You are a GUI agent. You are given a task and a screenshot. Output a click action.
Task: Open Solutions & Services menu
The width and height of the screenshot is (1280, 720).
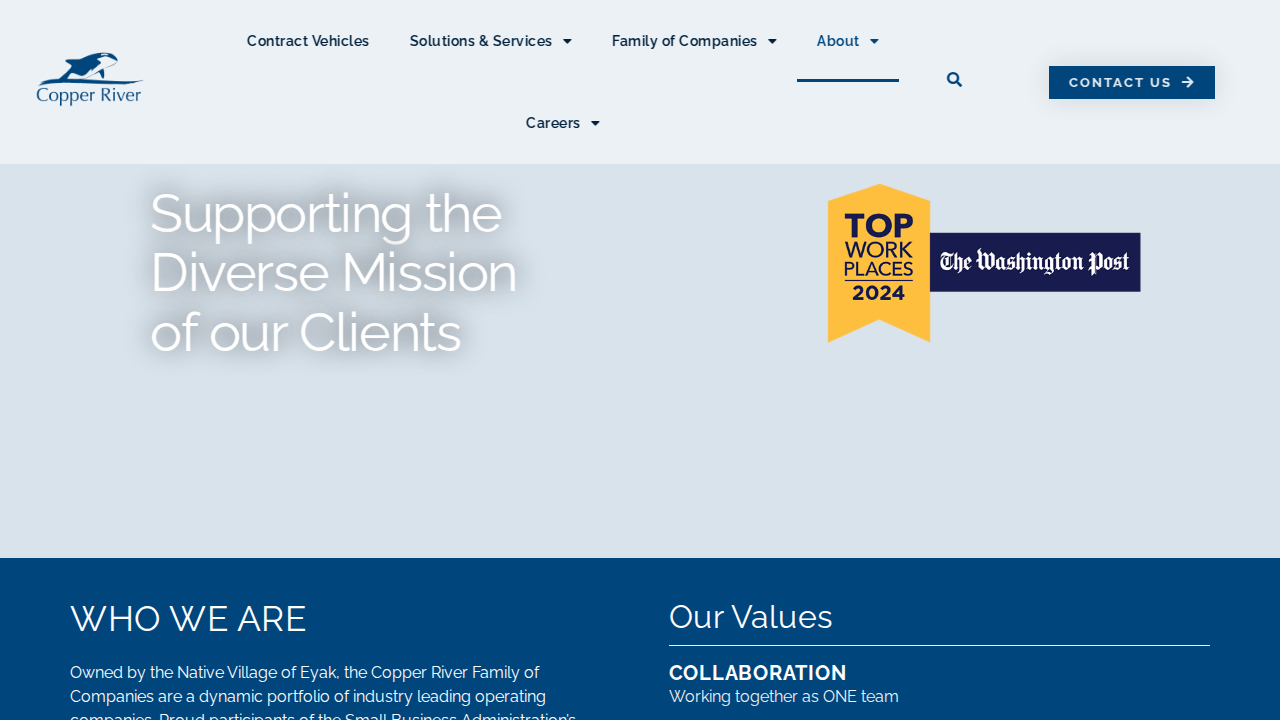[490, 41]
